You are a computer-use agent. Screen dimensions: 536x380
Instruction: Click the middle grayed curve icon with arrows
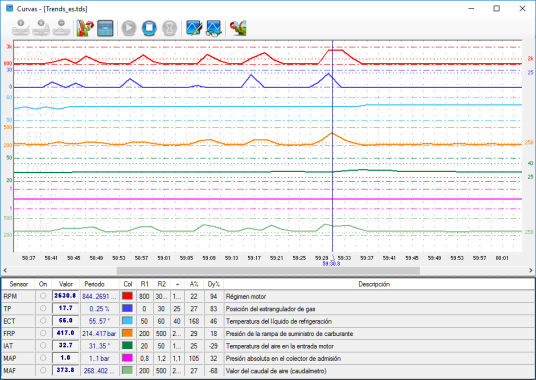[41, 28]
